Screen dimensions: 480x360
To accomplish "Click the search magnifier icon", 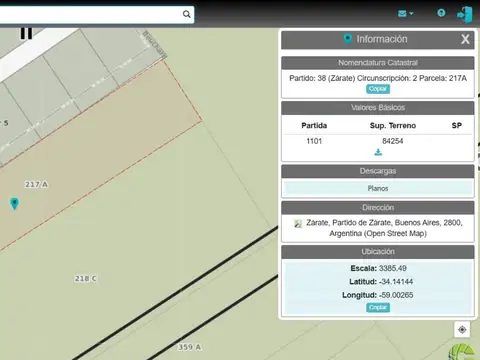I will point(186,14).
